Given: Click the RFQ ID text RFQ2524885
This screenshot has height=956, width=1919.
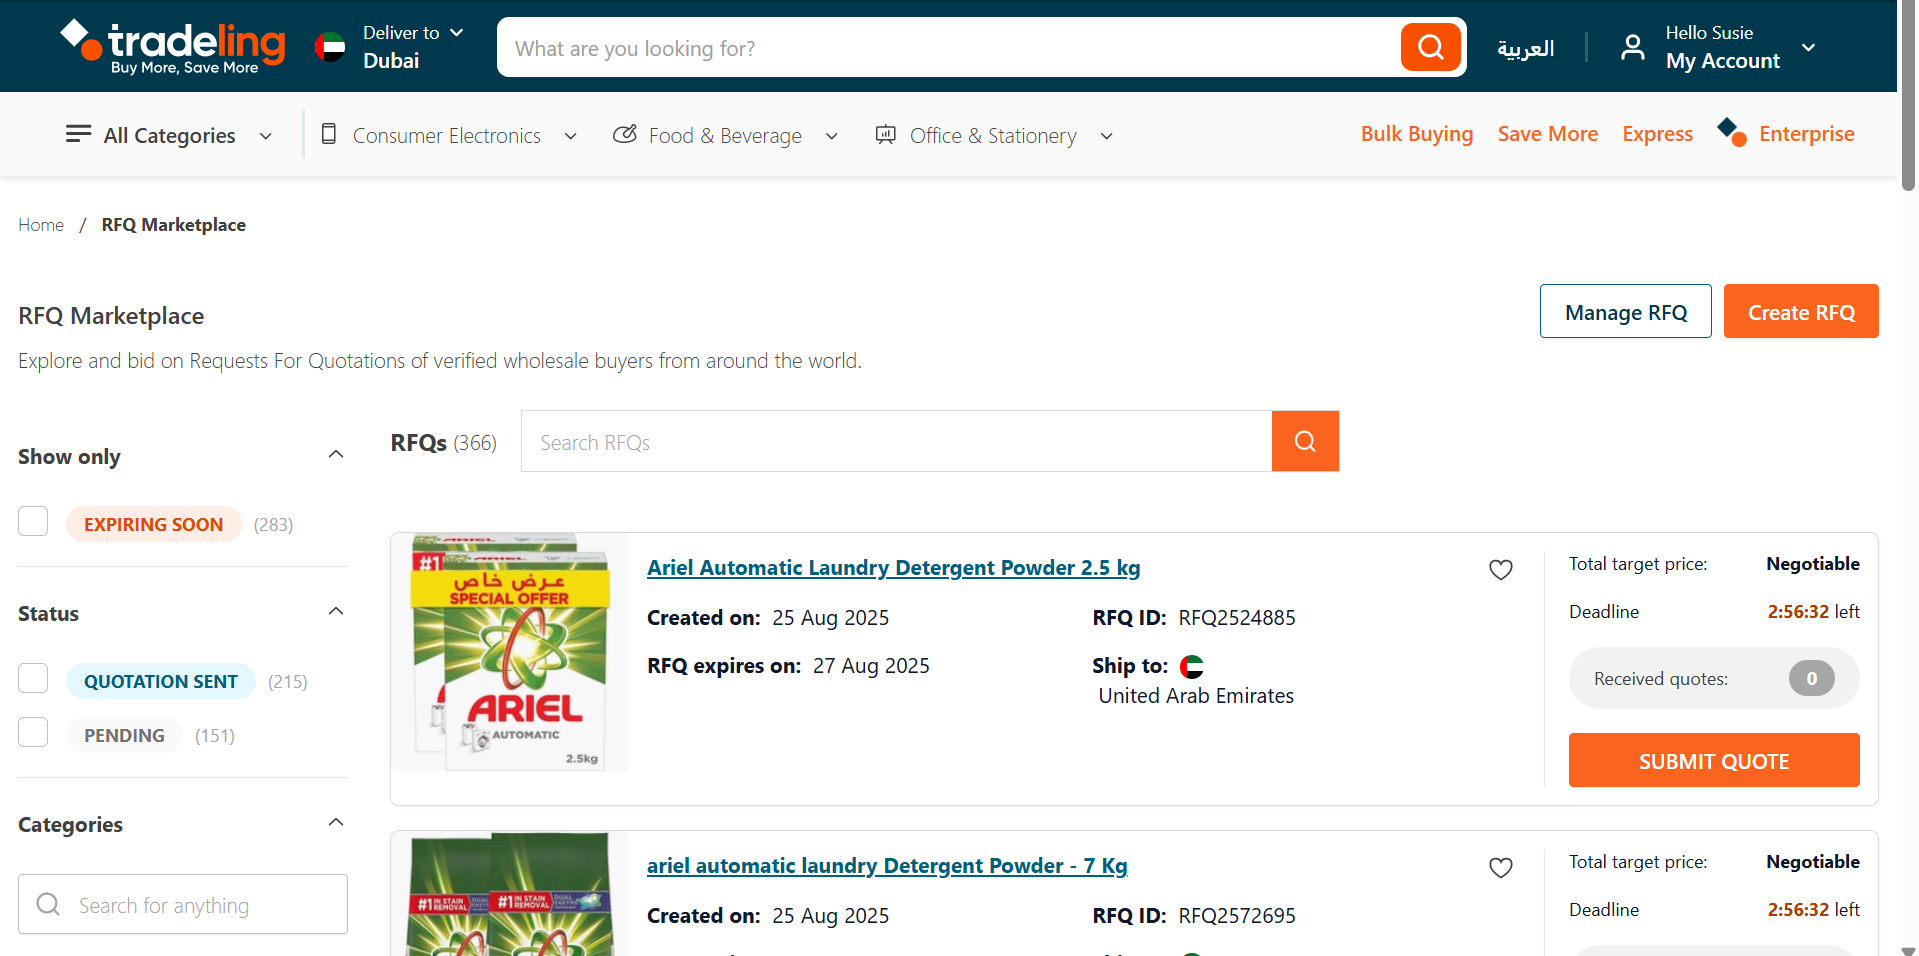Looking at the screenshot, I should 1236,617.
